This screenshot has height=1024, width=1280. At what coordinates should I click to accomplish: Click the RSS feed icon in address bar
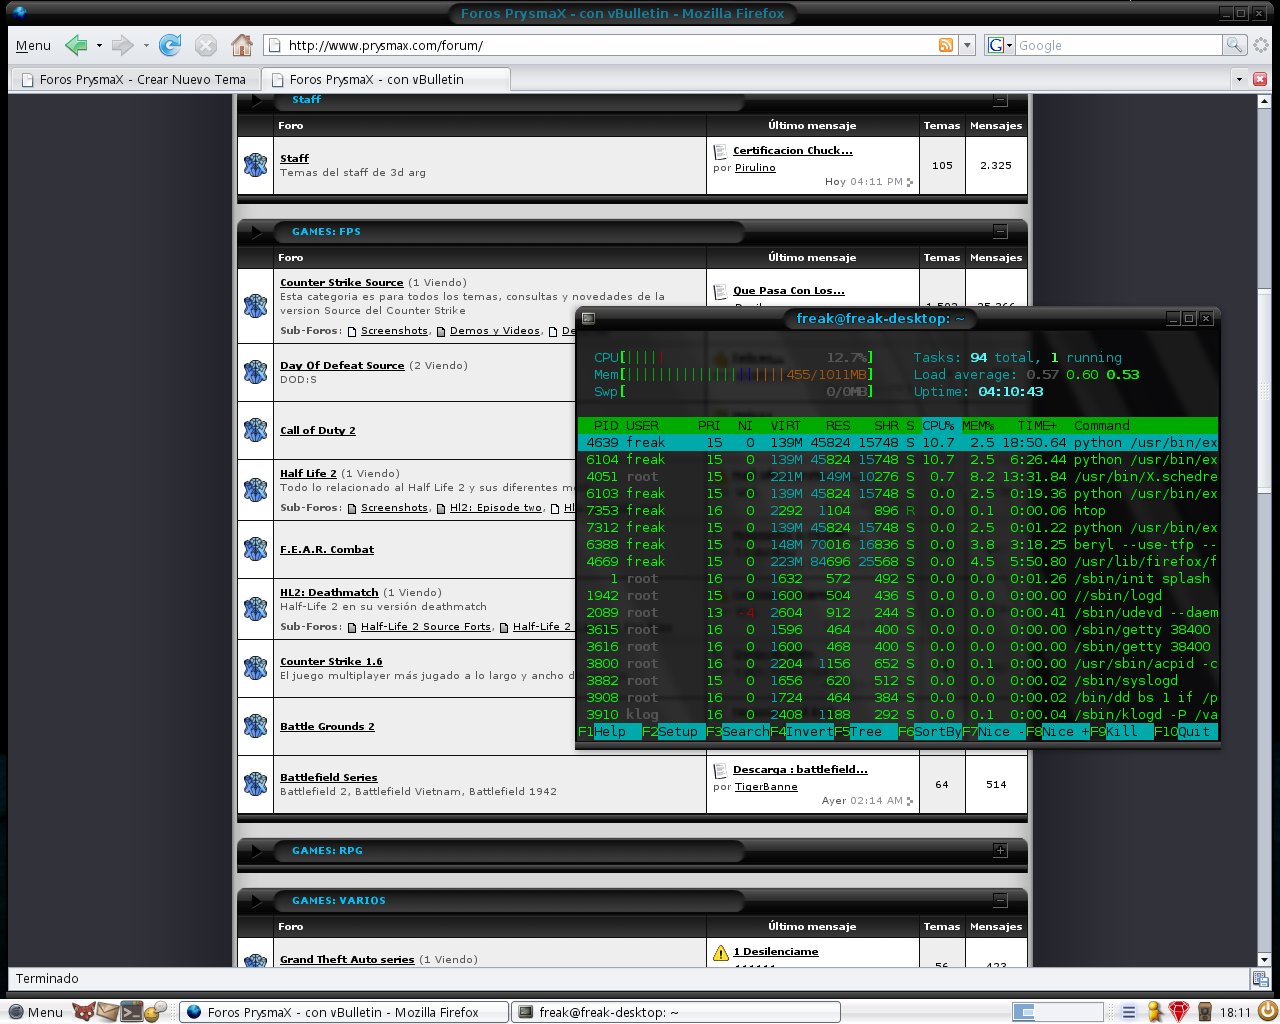point(946,45)
